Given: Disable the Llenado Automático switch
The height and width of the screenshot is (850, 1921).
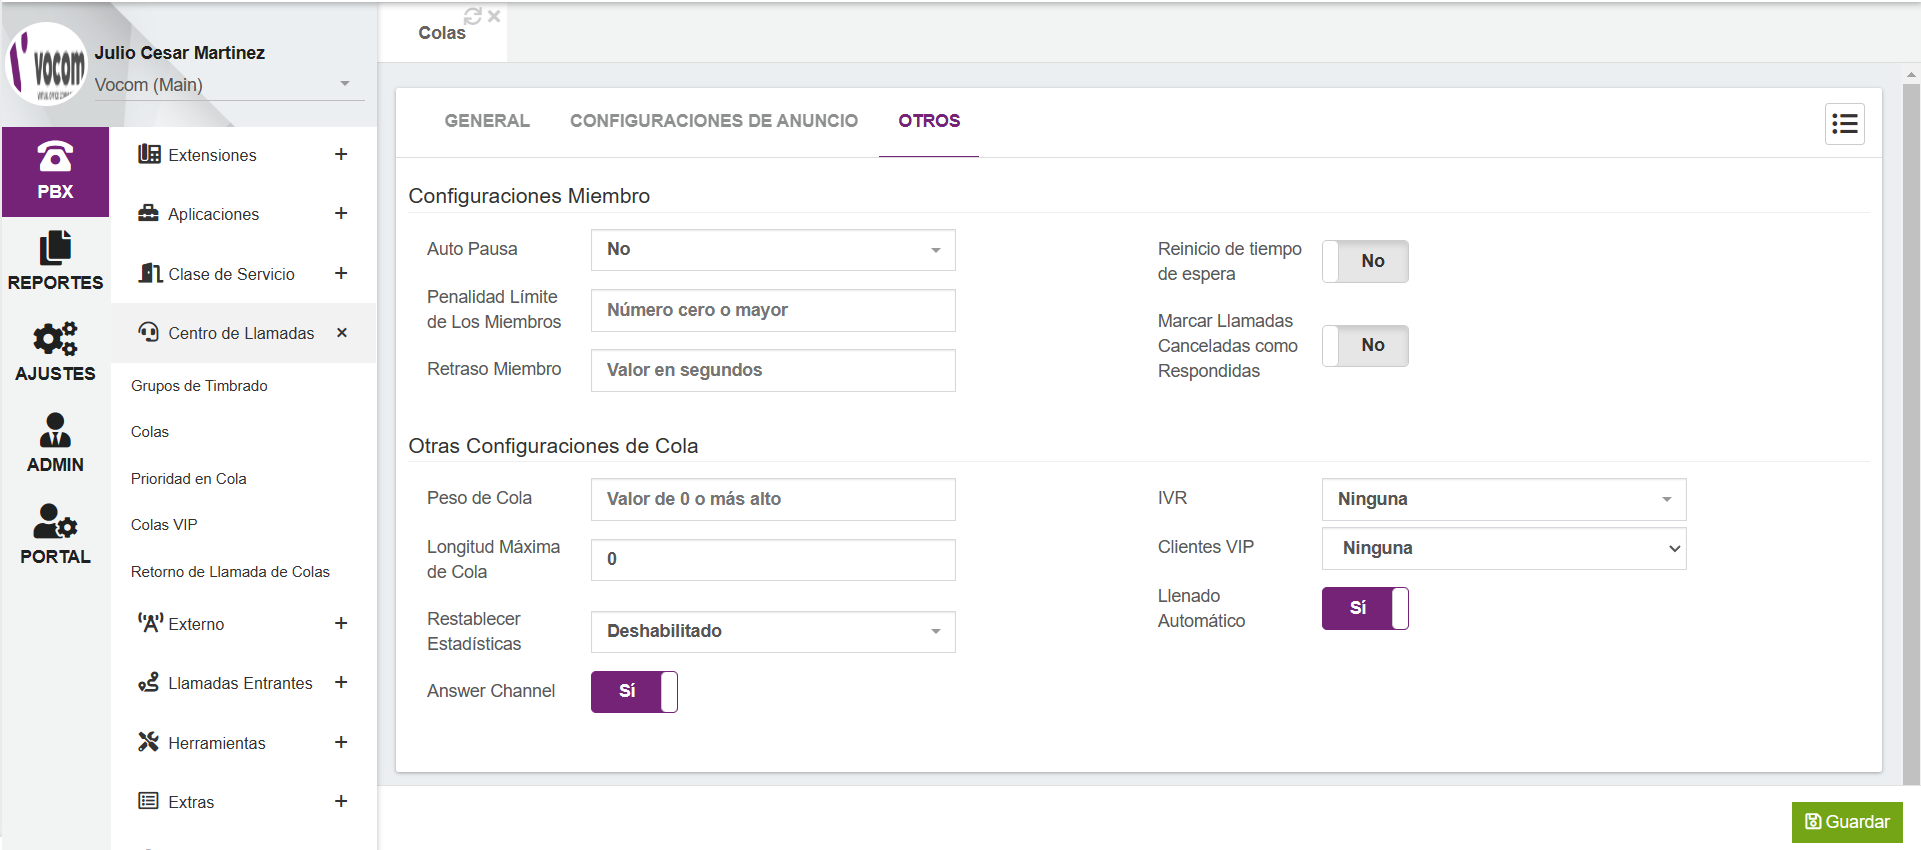Looking at the screenshot, I should [x=1365, y=608].
